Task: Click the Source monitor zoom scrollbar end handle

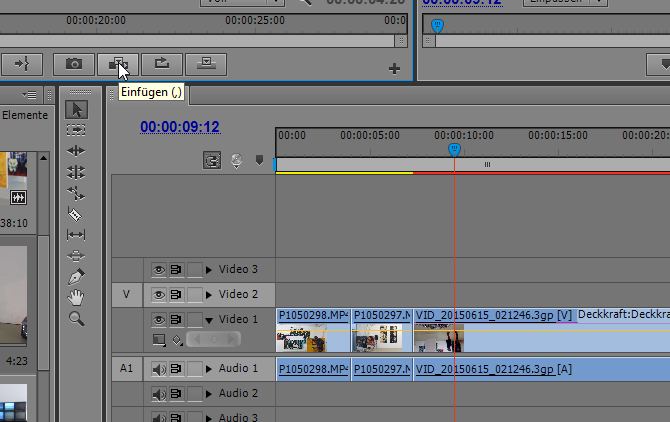Action: 401,41
